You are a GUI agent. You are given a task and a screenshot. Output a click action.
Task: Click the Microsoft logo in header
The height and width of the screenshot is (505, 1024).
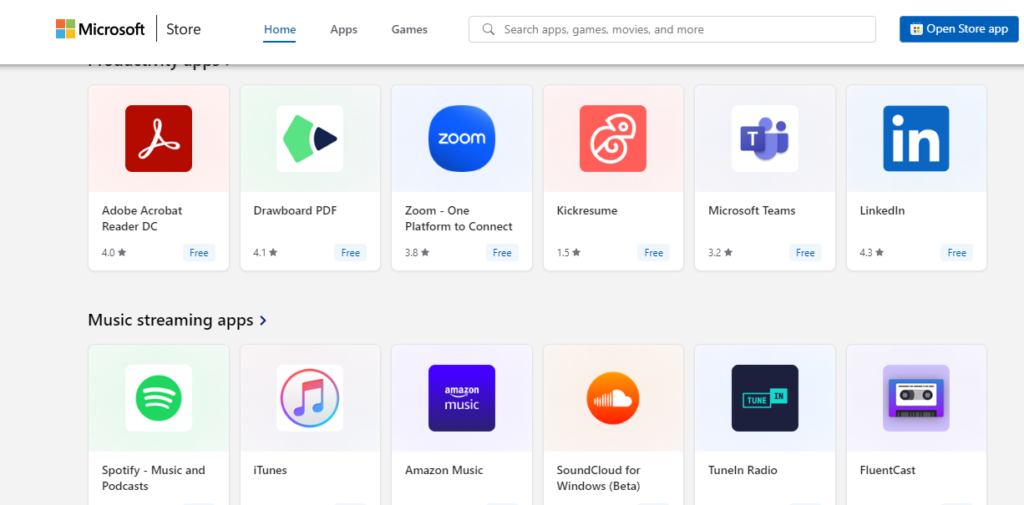(101, 29)
